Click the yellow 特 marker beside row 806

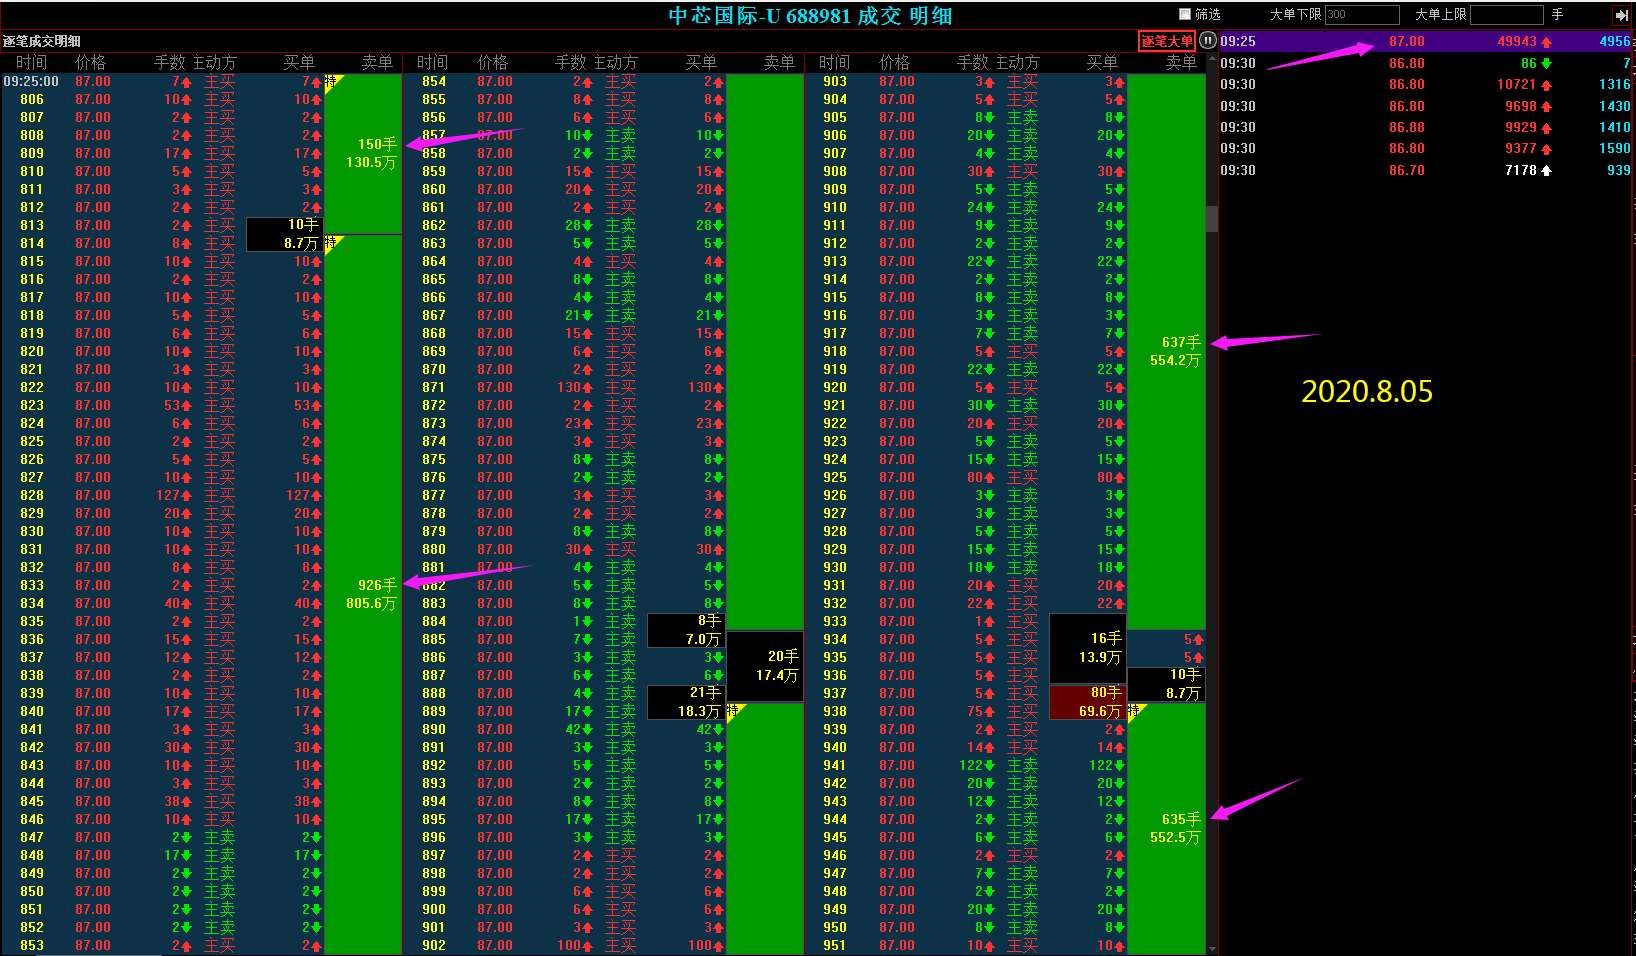333,82
